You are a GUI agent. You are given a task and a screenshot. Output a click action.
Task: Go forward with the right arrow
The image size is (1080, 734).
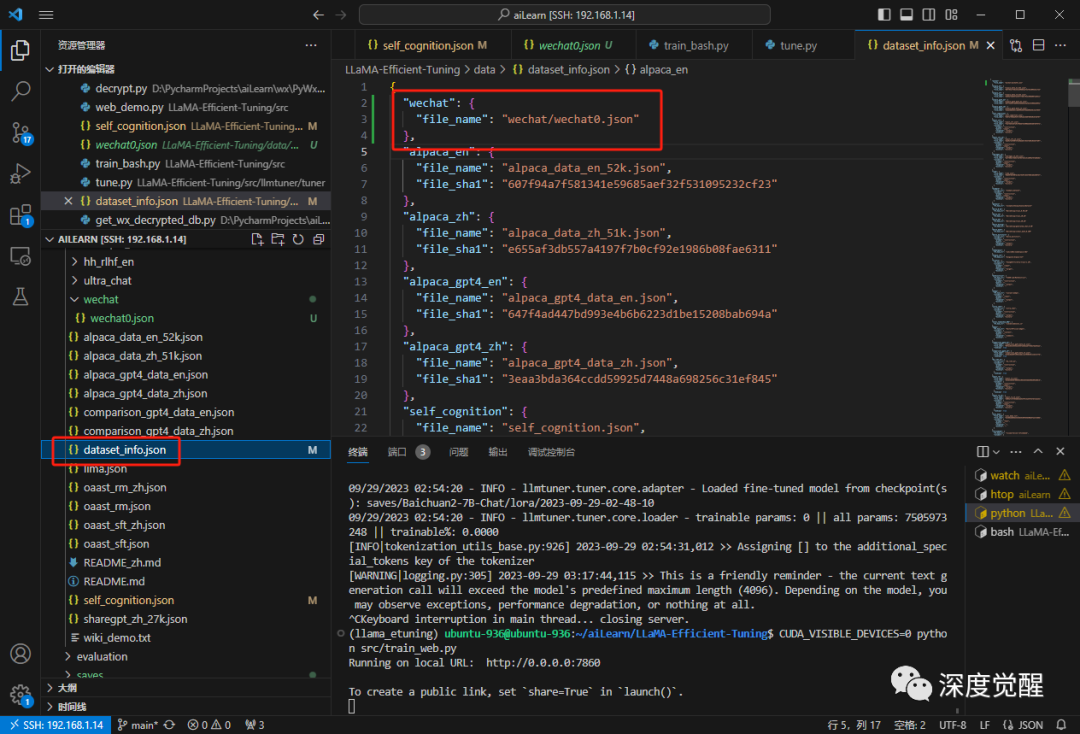(x=341, y=14)
